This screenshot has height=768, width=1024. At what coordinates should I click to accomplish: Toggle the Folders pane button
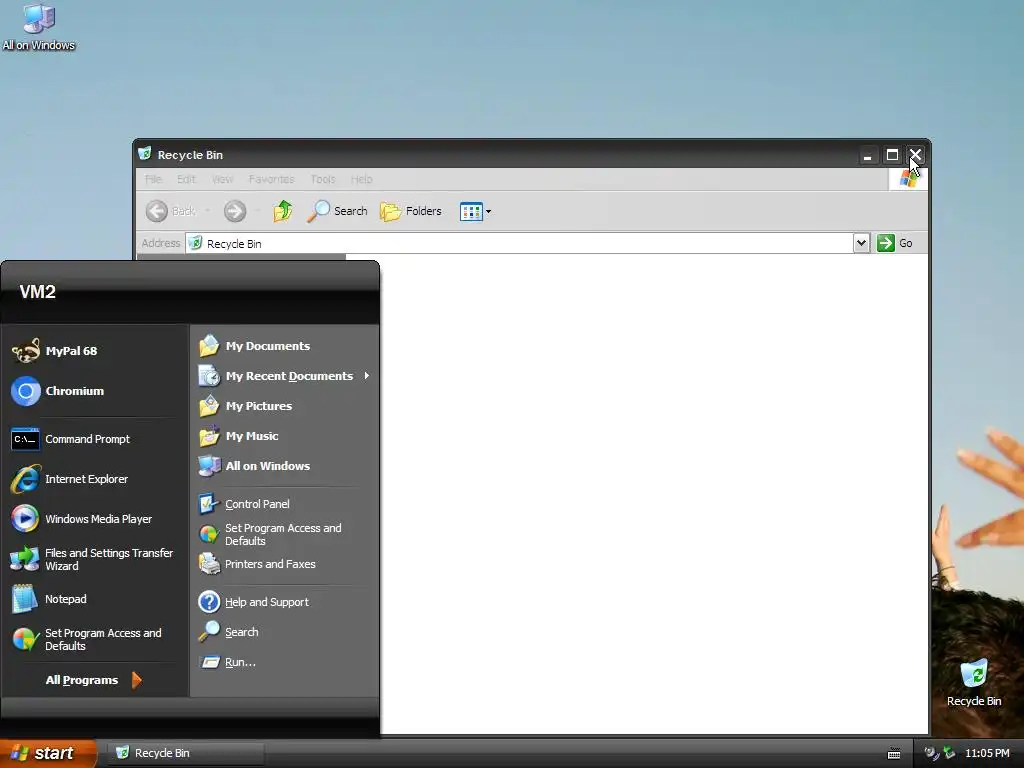411,211
